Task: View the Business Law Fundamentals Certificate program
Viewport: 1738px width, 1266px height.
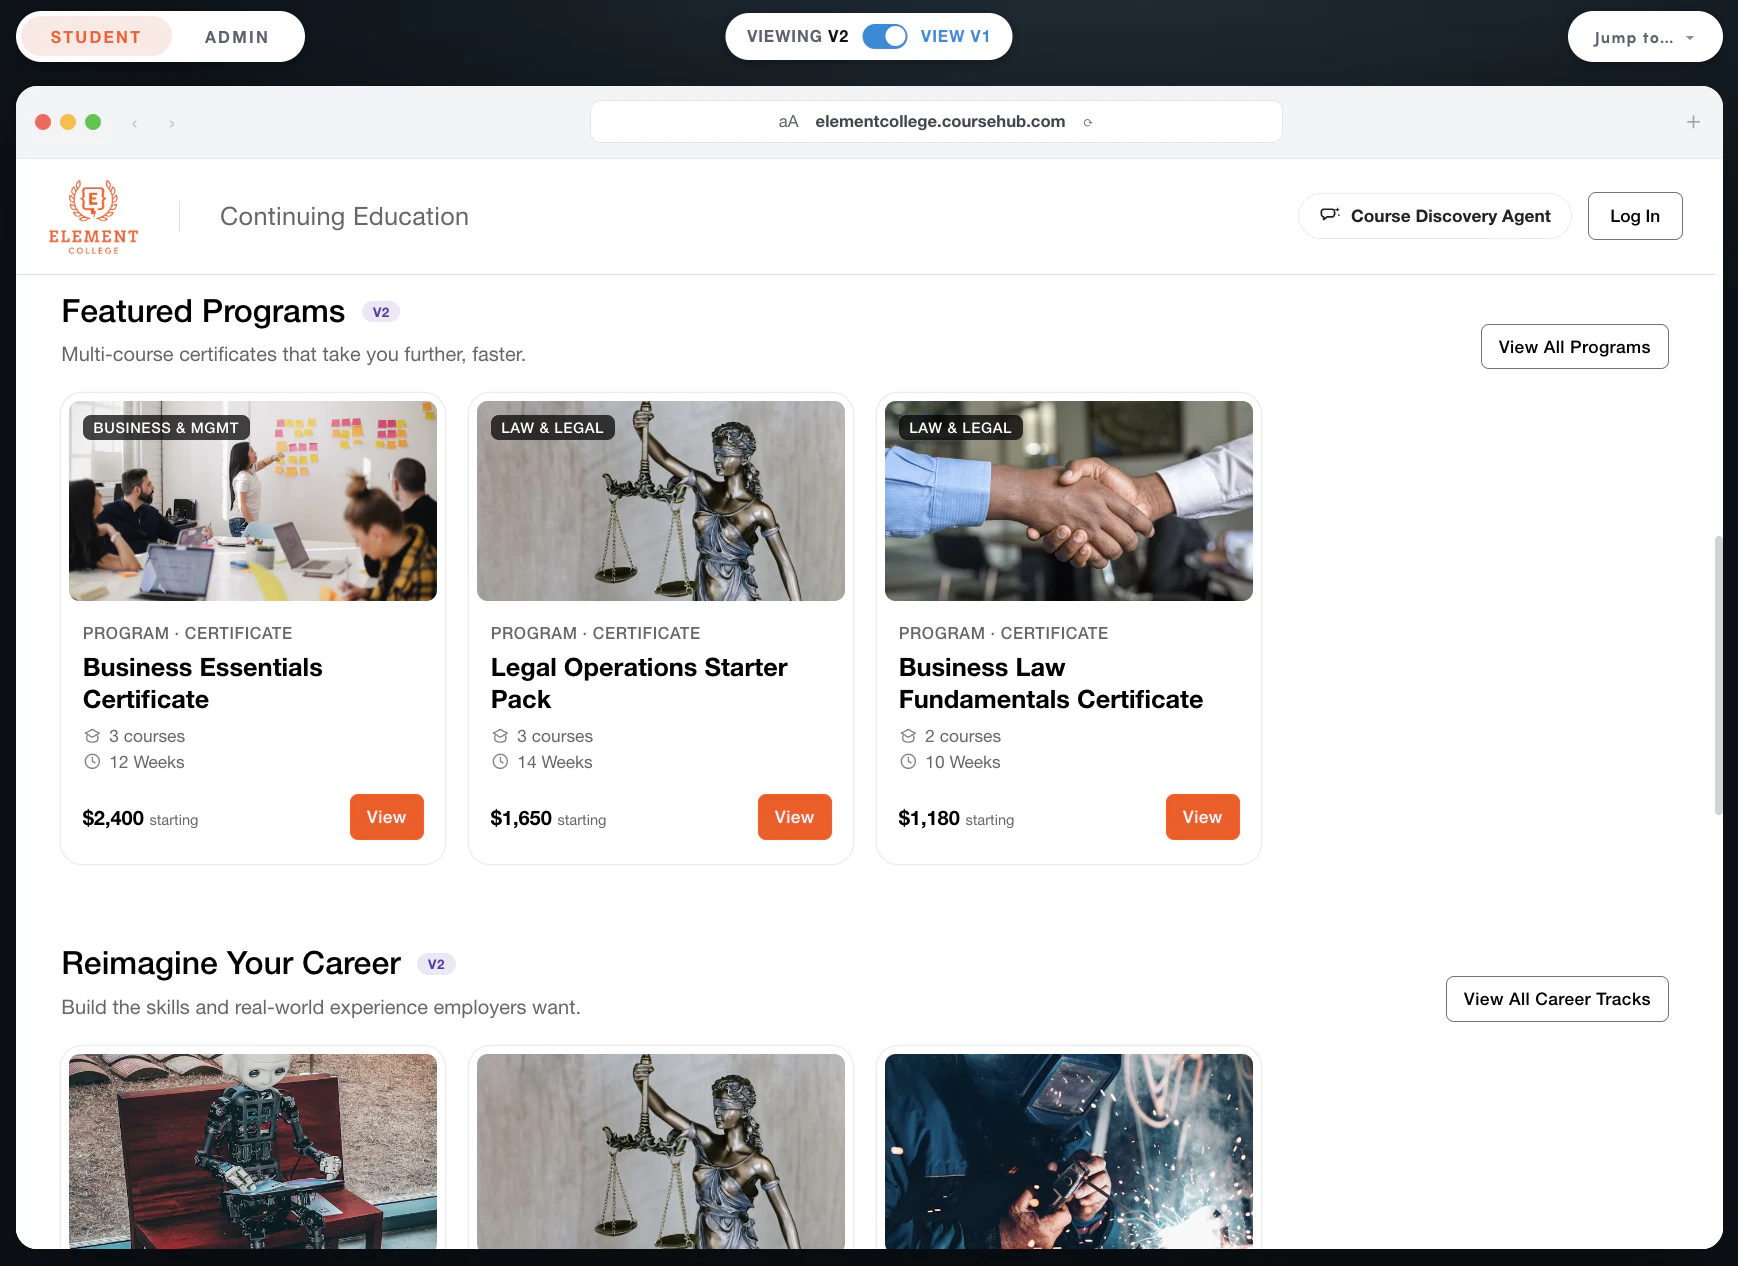Action: (1202, 817)
